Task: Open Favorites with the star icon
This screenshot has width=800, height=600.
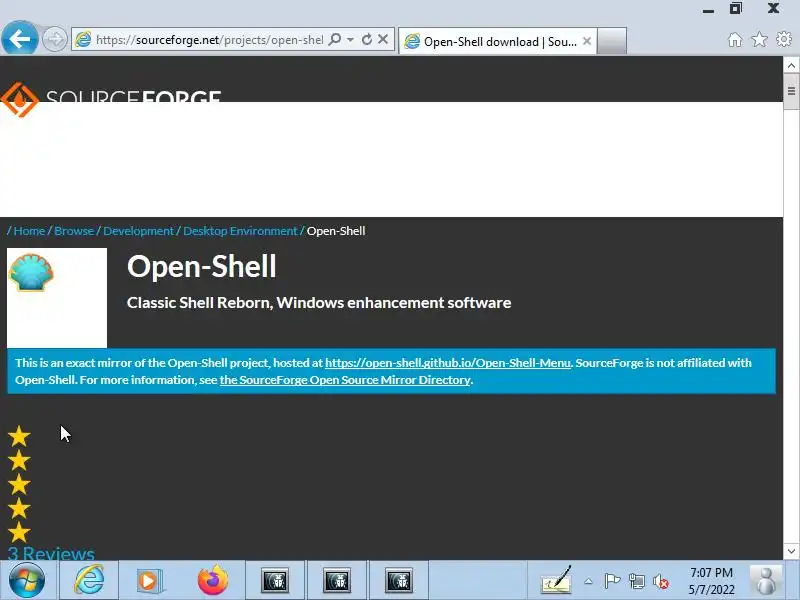Action: tap(760, 39)
